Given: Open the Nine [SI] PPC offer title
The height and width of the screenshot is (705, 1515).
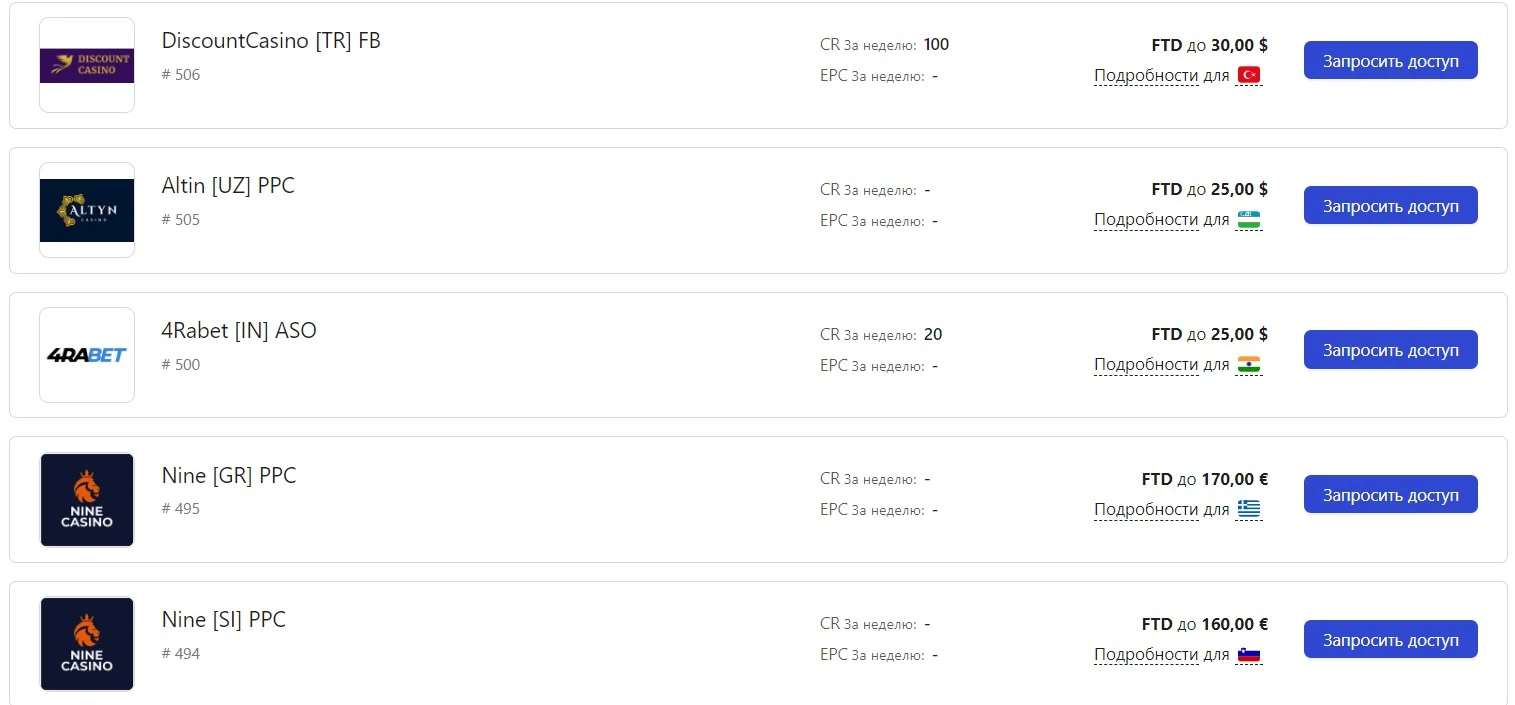Looking at the screenshot, I should [x=224, y=620].
